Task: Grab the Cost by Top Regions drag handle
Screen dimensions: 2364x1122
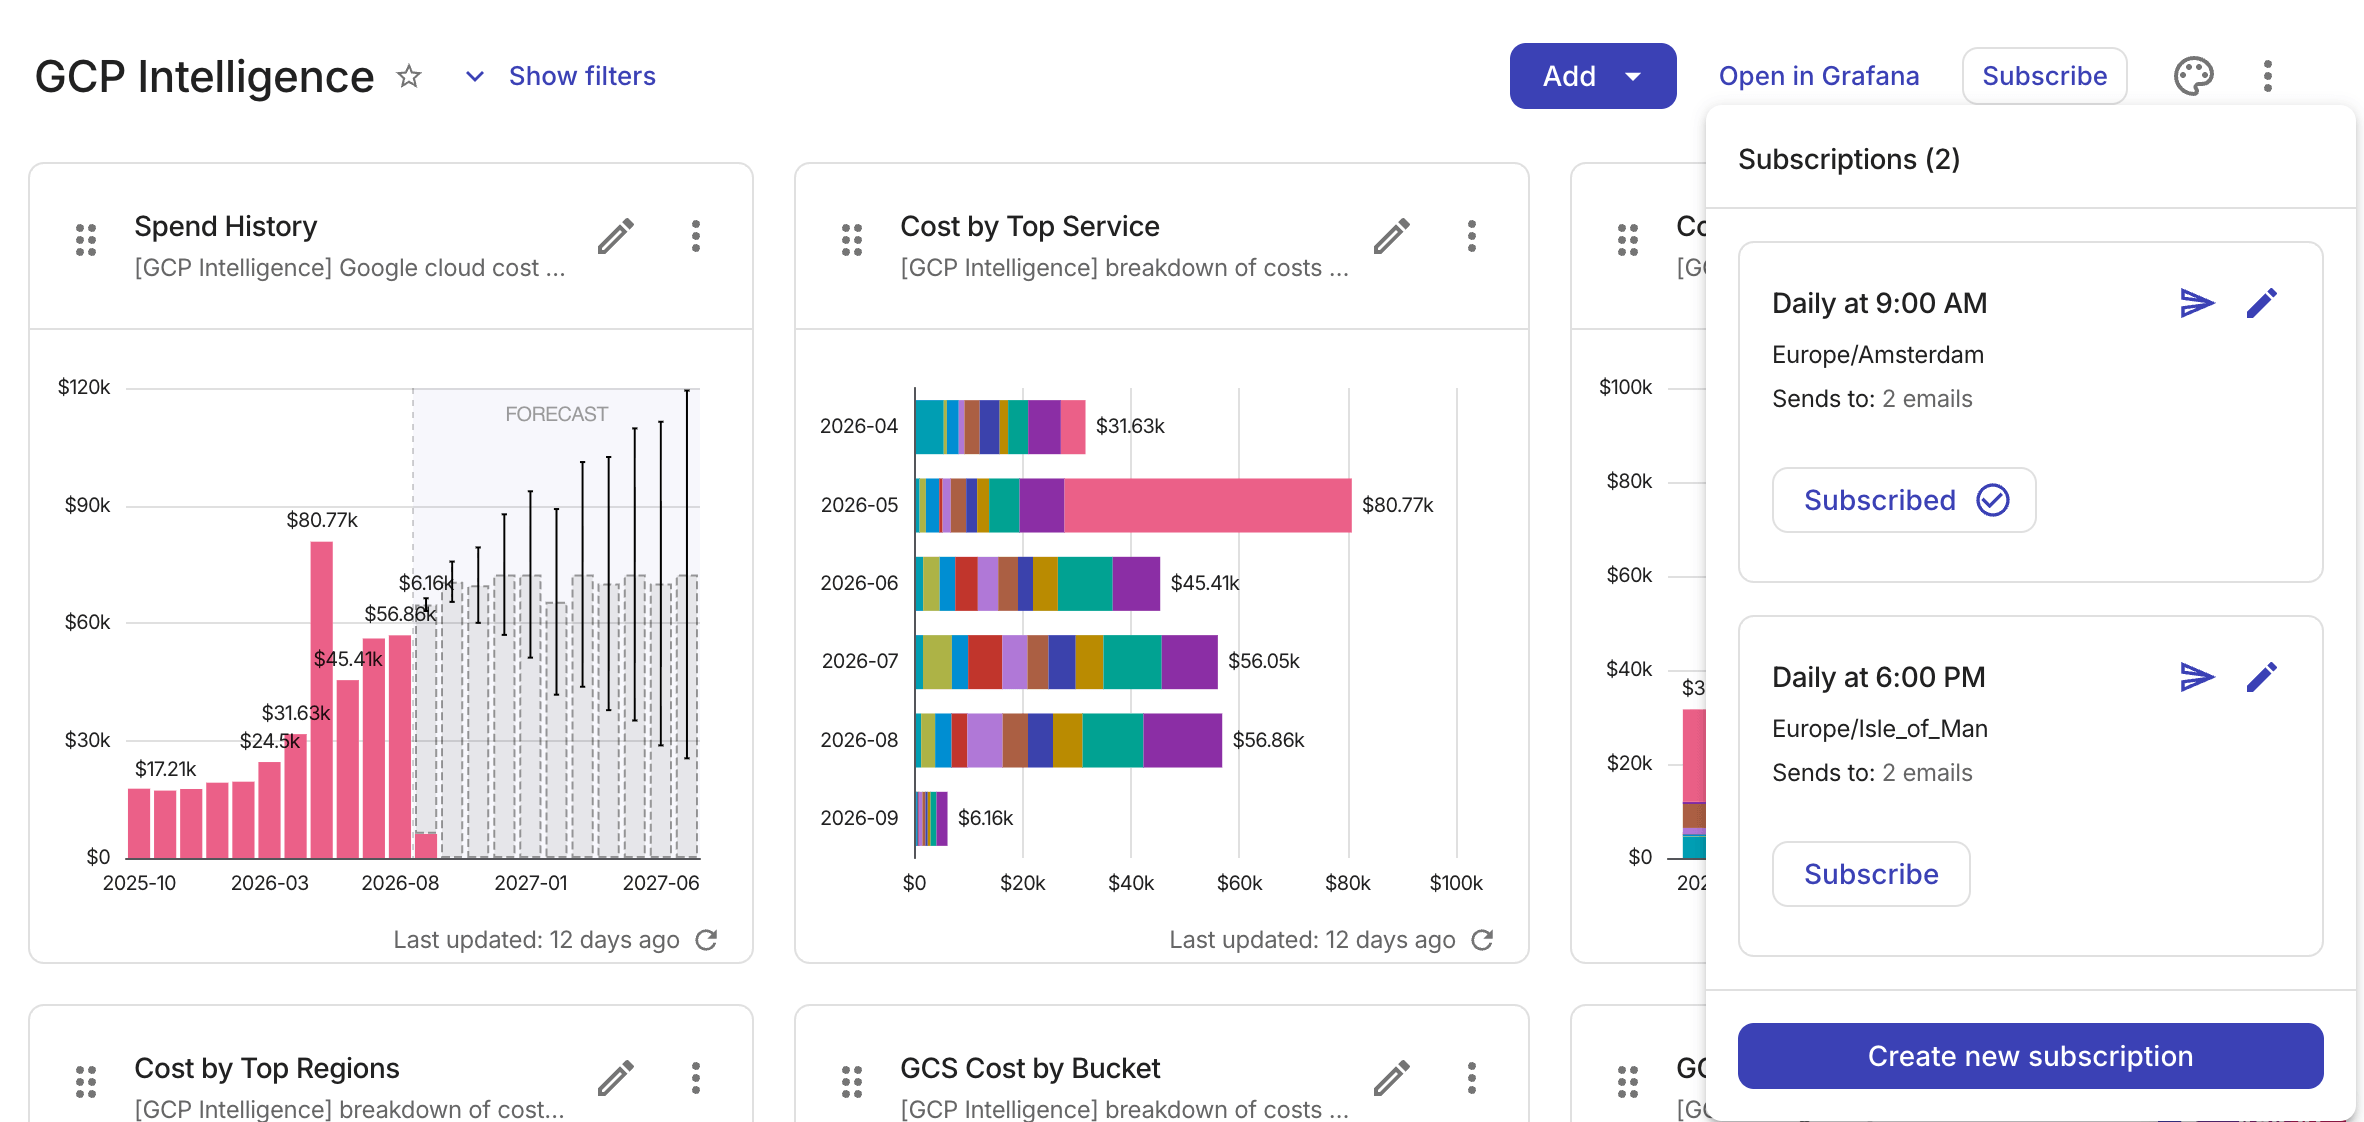Action: pyautogui.click(x=86, y=1081)
